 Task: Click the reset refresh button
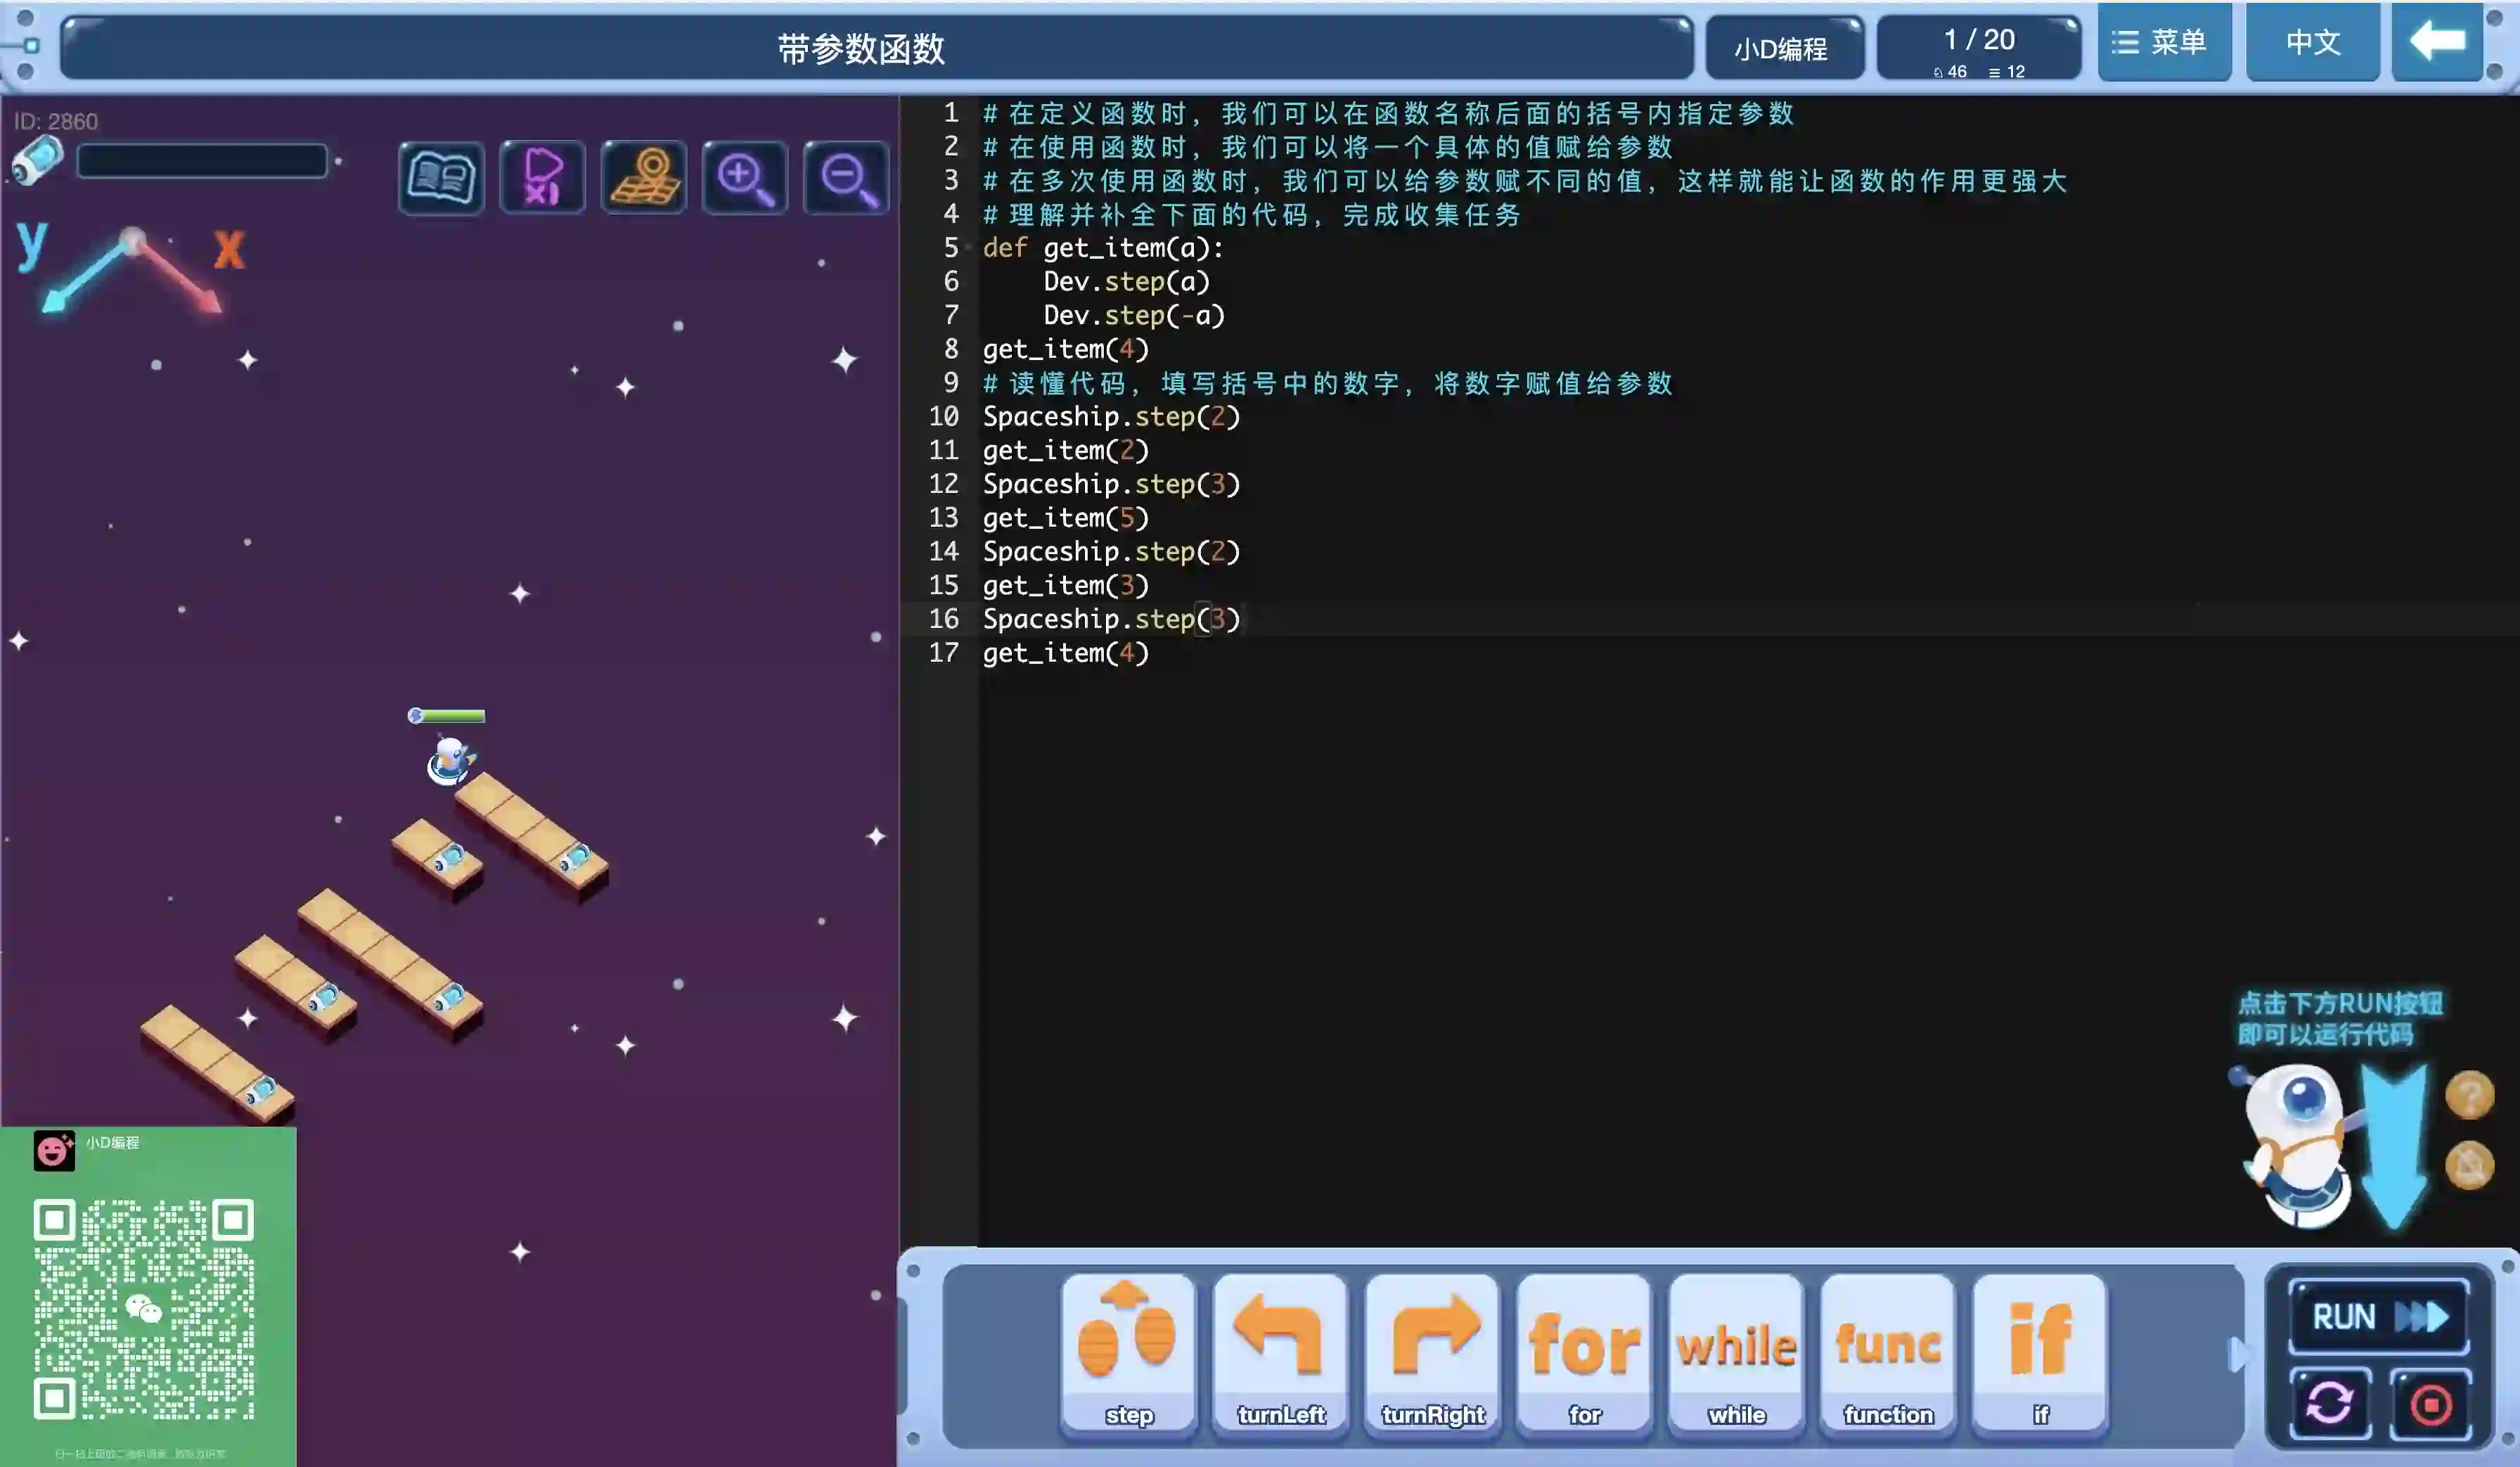click(2330, 1403)
